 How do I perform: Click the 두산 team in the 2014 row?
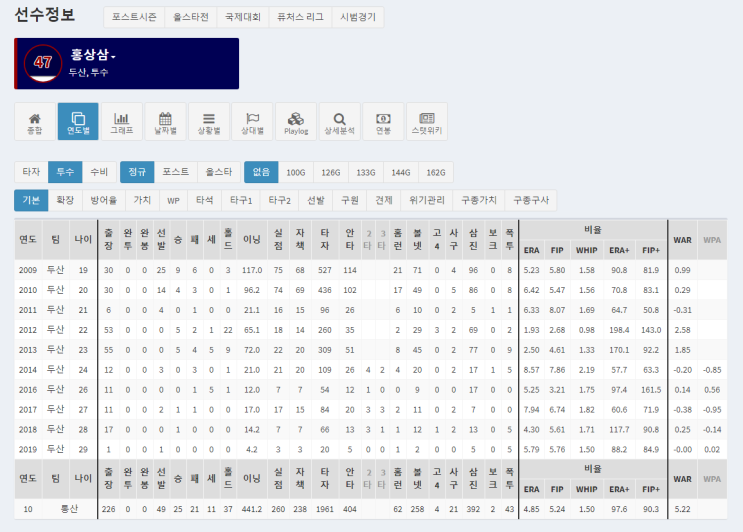click(x=55, y=370)
